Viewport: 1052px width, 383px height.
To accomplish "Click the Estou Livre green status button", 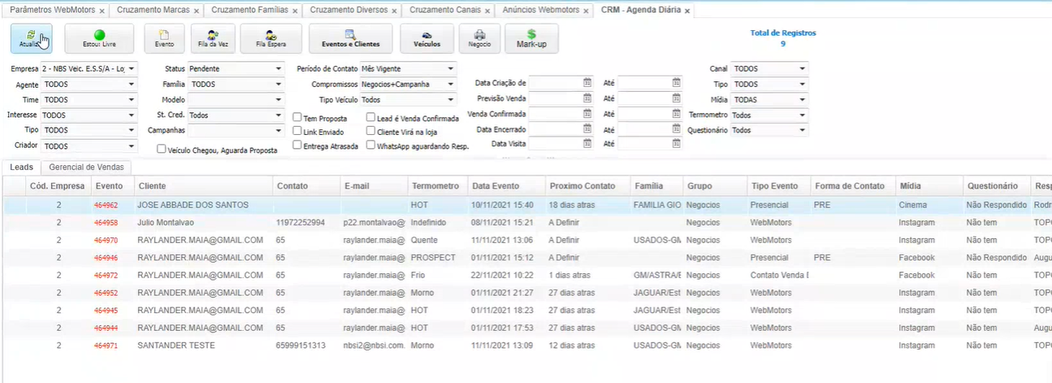I will [99, 38].
